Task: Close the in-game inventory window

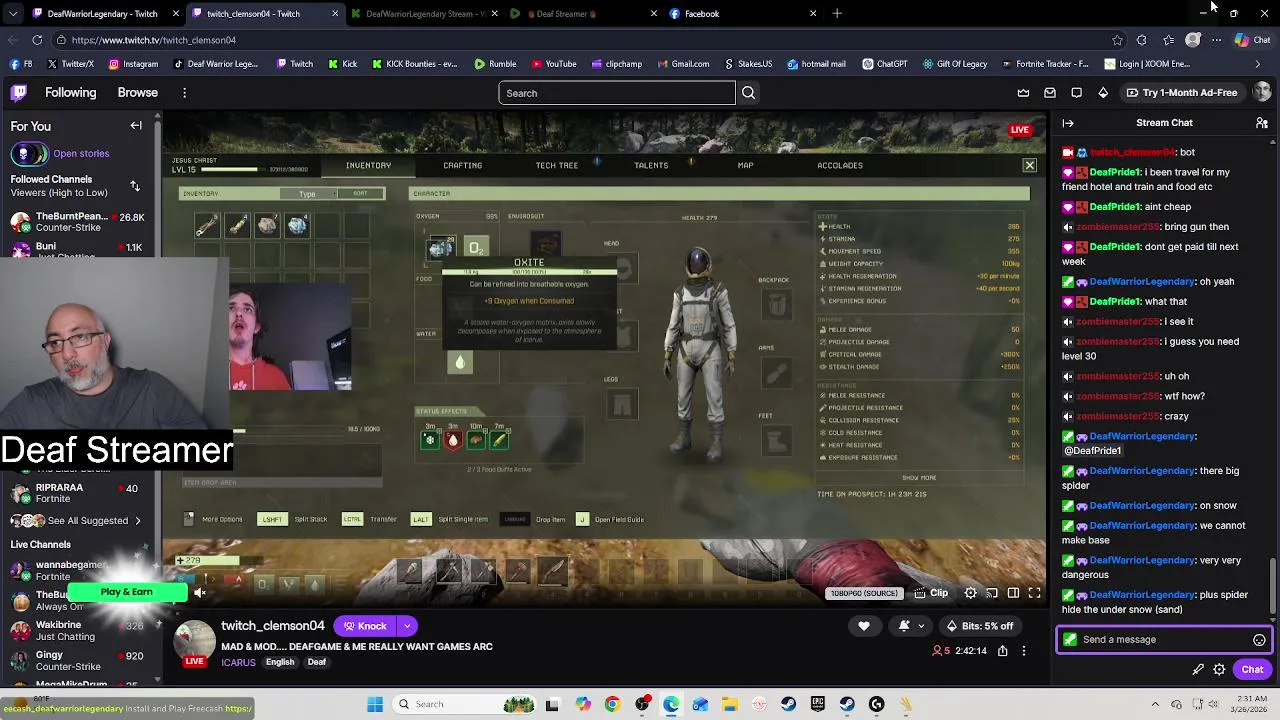Action: [1029, 165]
